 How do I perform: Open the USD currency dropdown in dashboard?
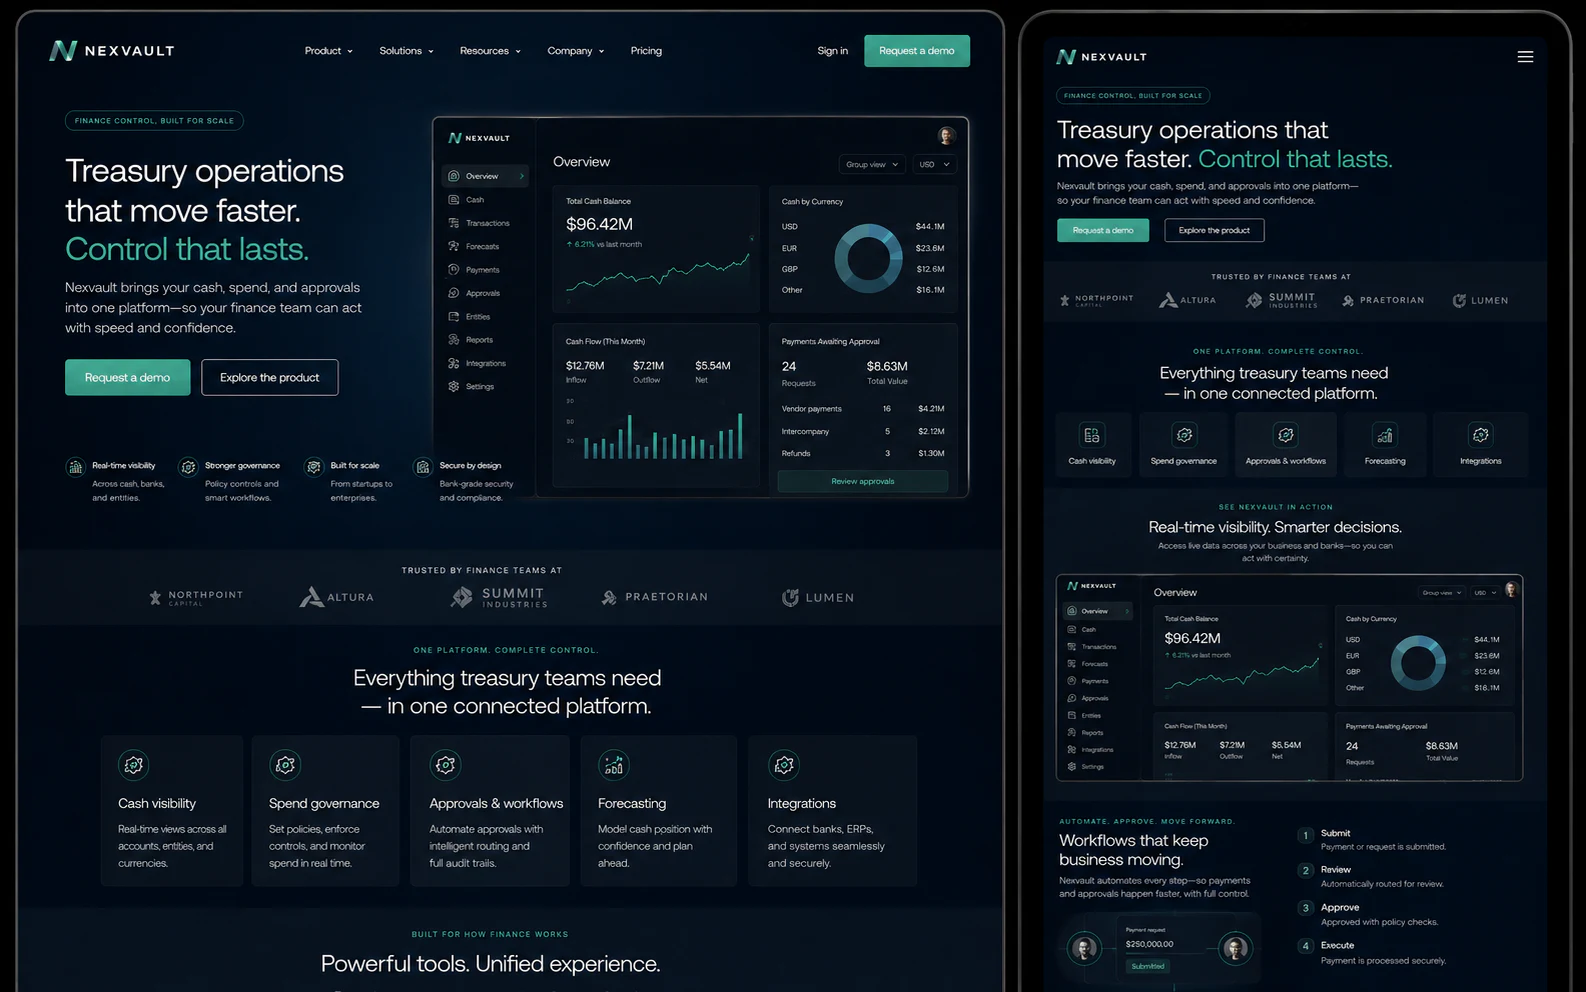tap(934, 164)
